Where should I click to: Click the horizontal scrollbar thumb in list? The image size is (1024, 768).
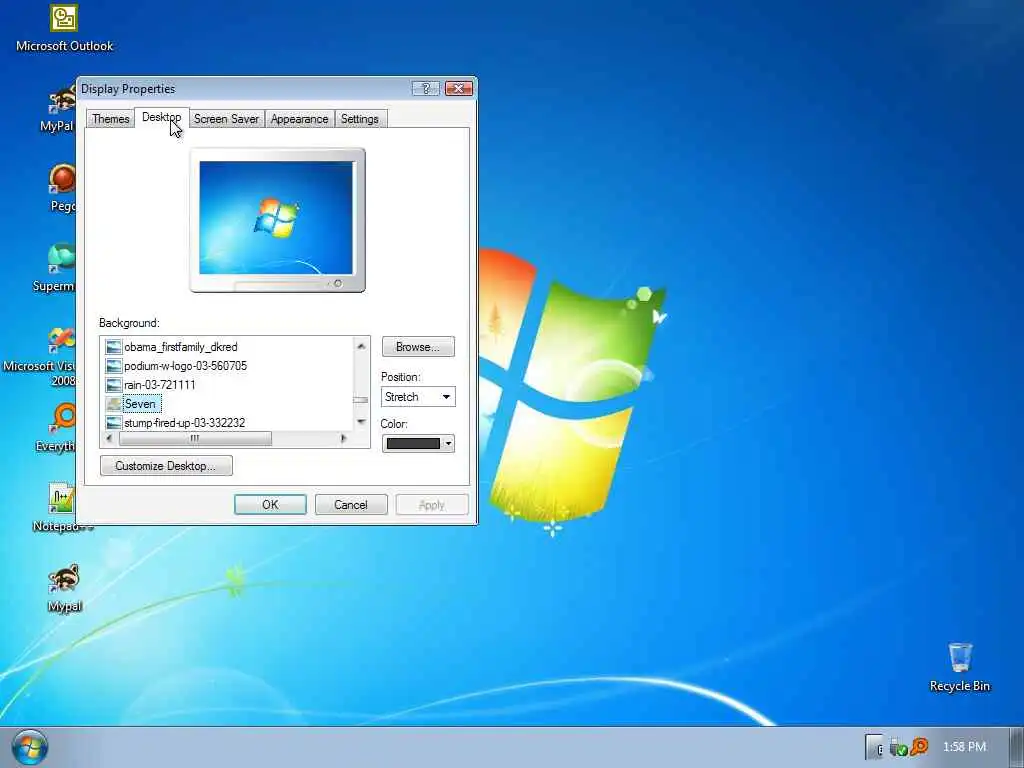(195, 439)
